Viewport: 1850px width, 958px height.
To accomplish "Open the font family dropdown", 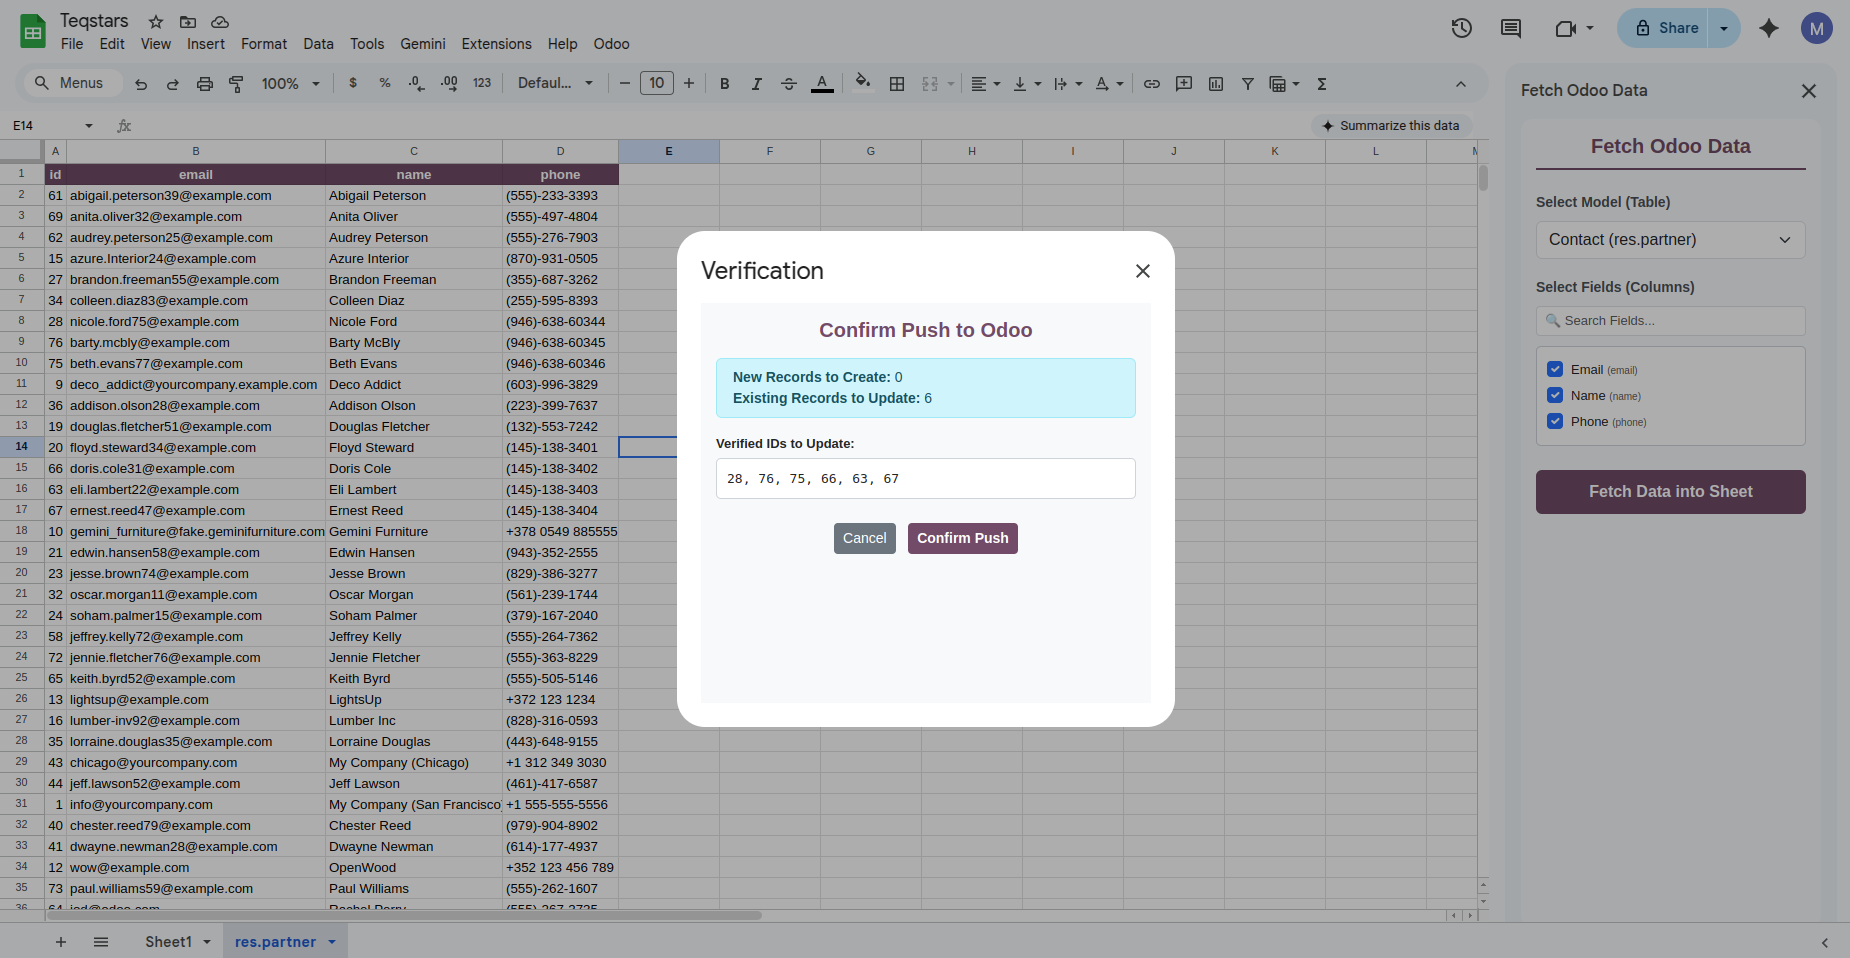I will 555,83.
